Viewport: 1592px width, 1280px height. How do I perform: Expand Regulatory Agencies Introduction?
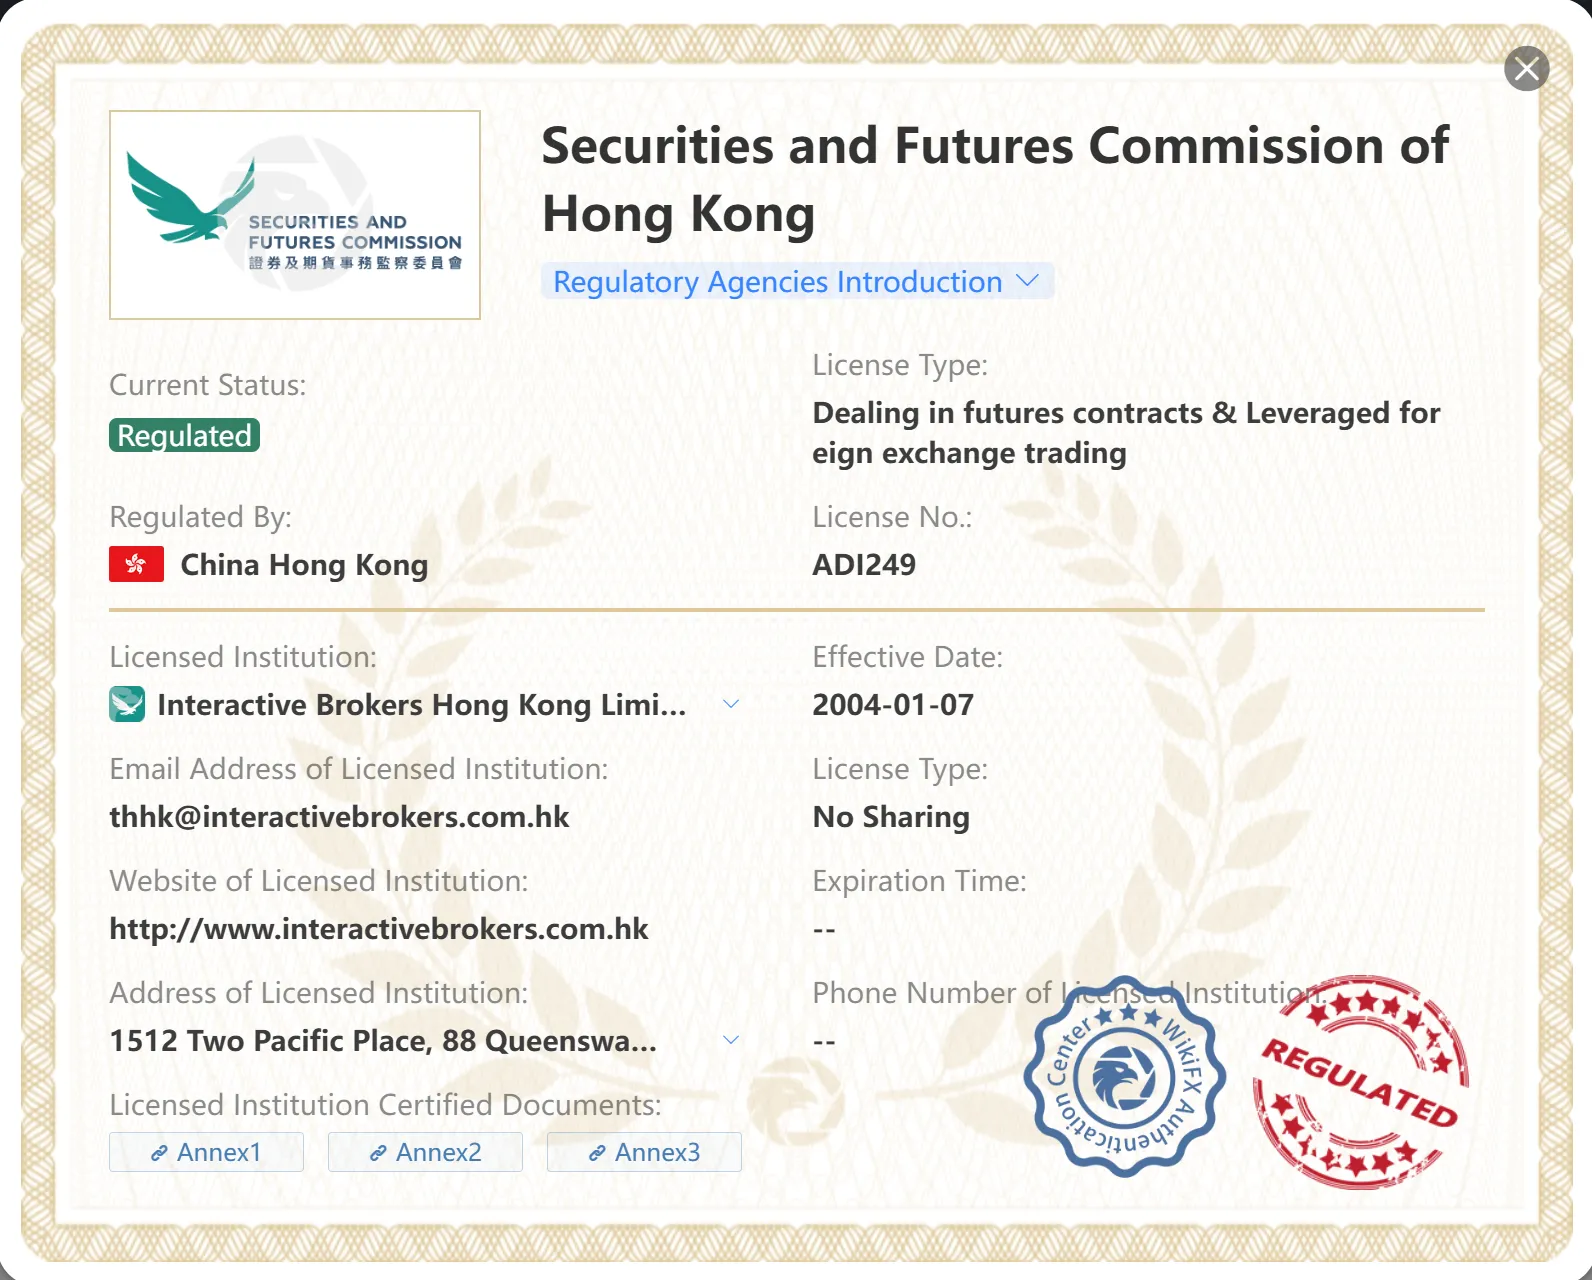click(x=797, y=282)
